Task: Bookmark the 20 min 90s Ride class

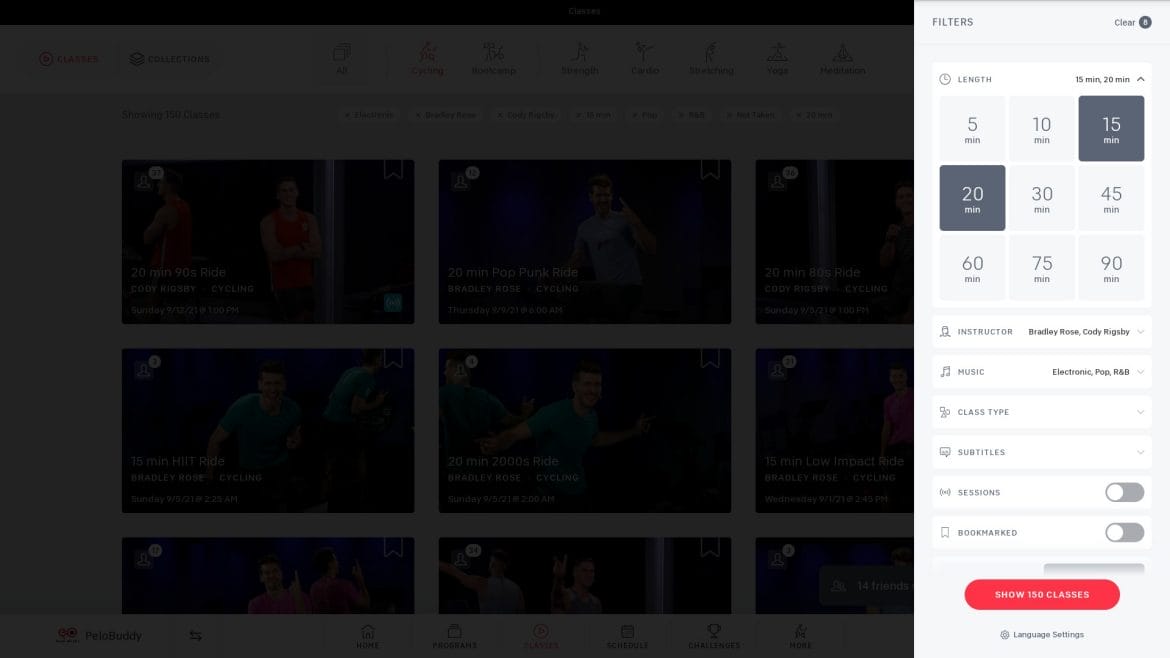Action: pos(393,170)
